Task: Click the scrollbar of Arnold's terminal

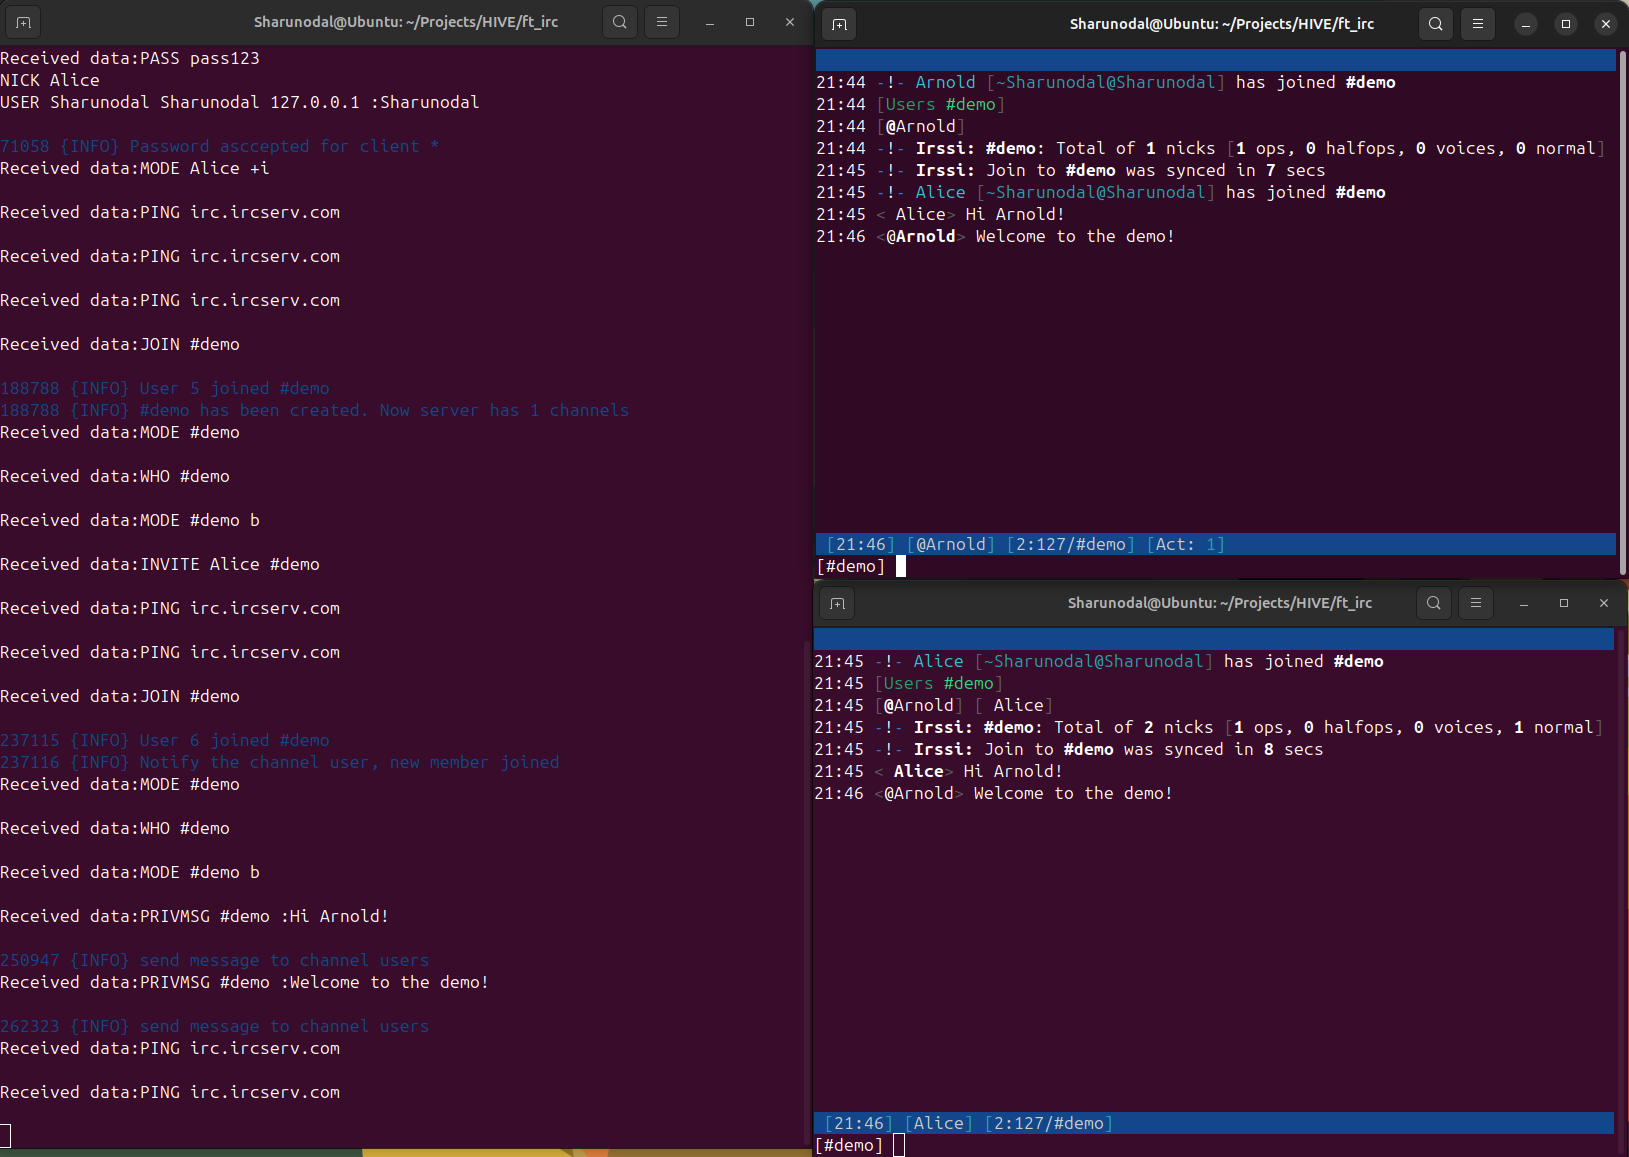Action: click(1622, 310)
